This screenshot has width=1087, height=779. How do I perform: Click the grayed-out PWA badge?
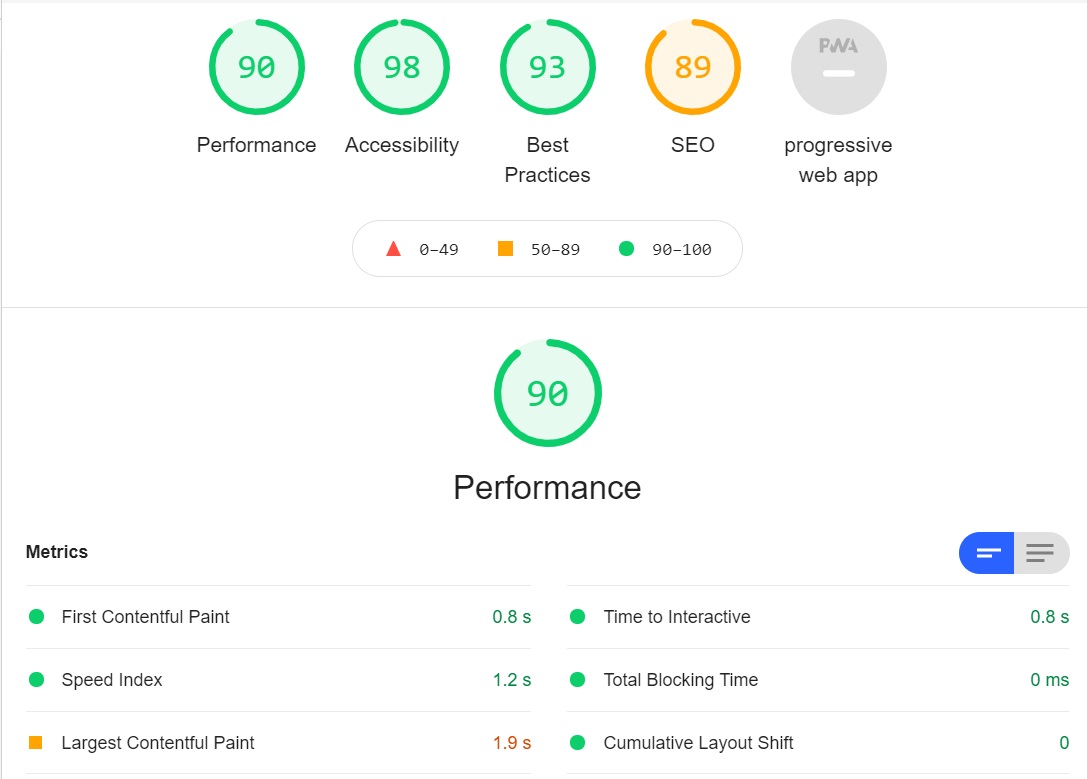pos(838,66)
